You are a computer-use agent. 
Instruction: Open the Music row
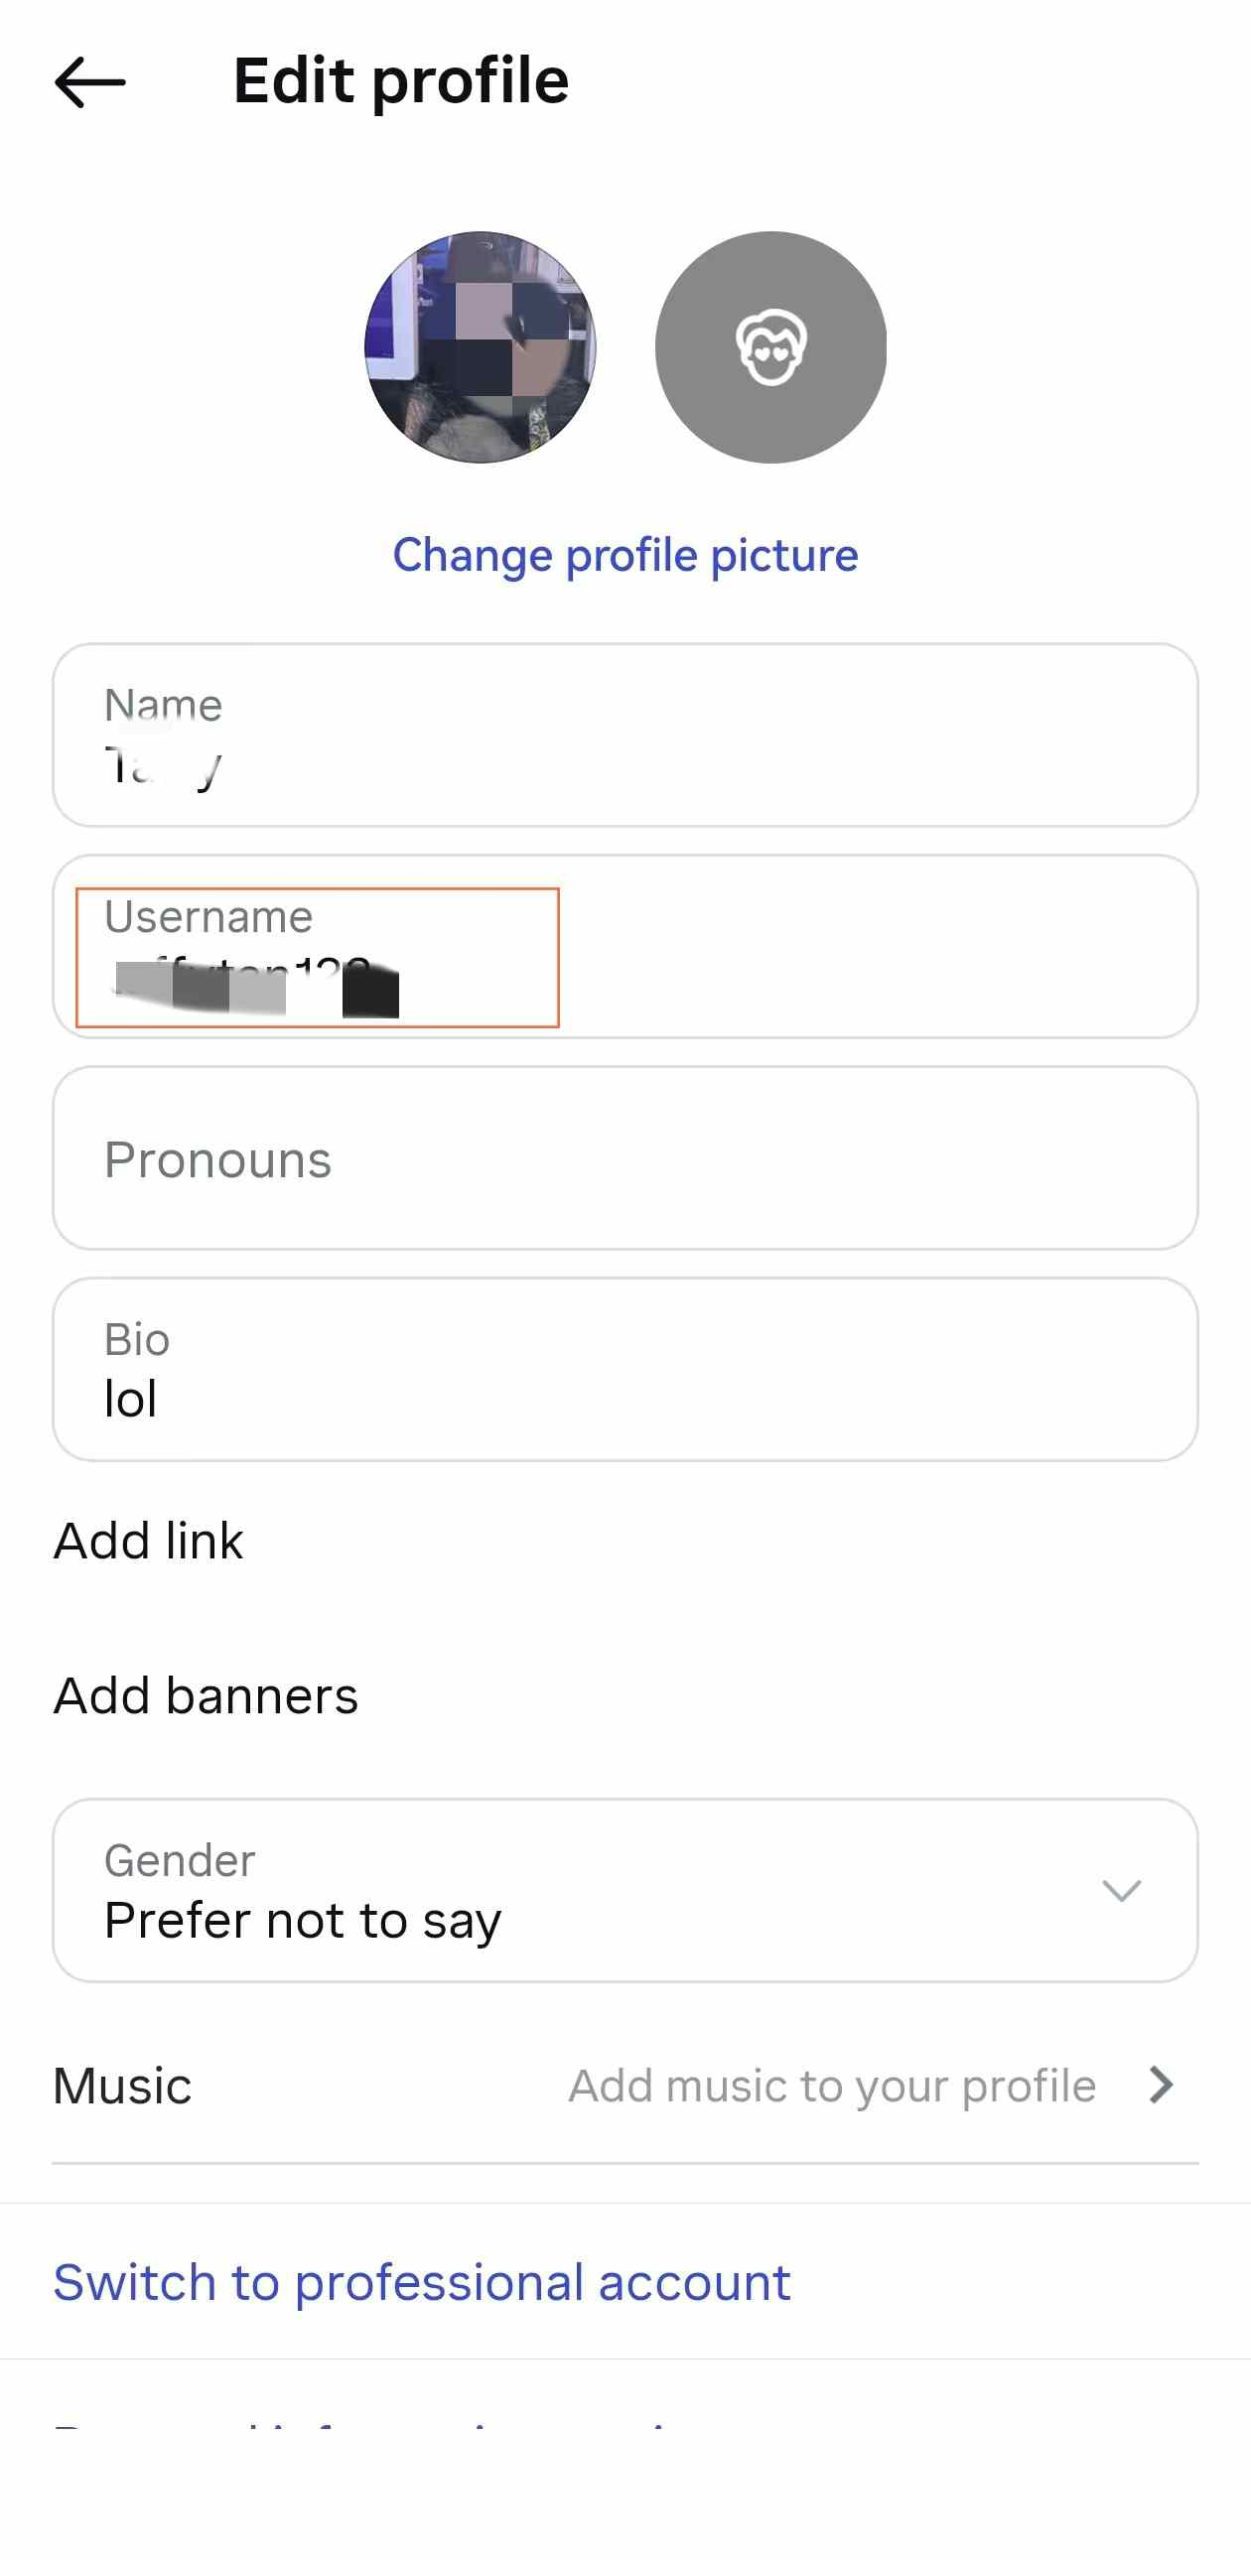tap(122, 2085)
